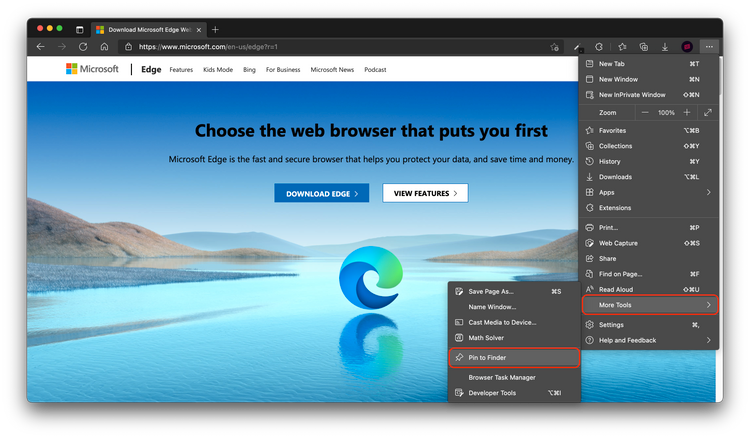750x438 pixels.
Task: Reload the page with the refresh icon
Action: pyautogui.click(x=83, y=47)
